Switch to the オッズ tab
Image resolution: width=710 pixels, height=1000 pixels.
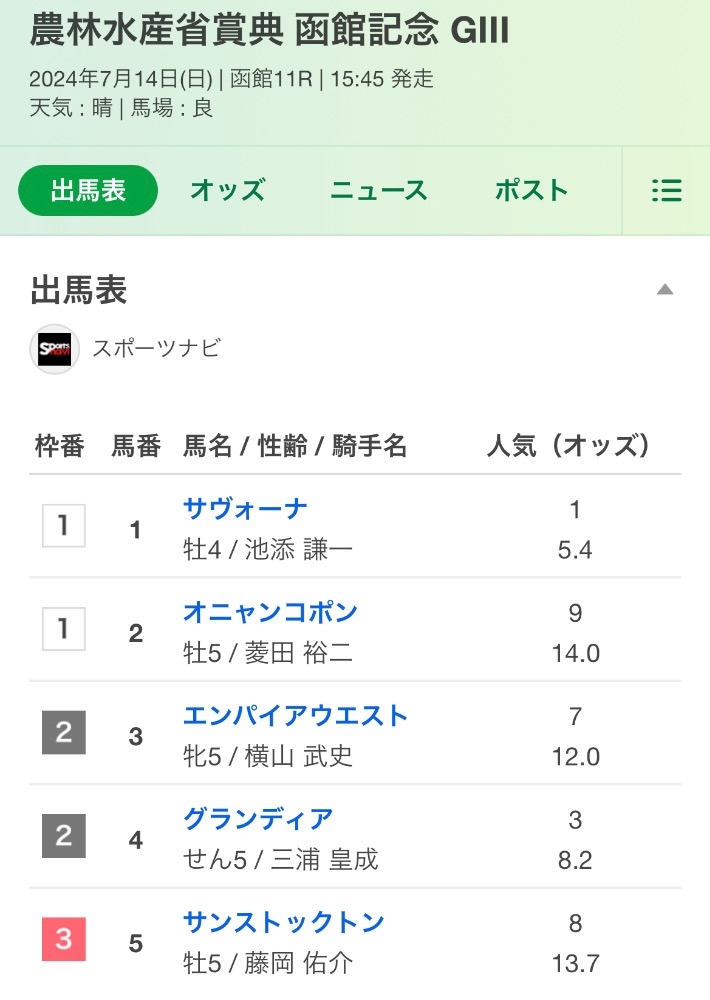(228, 191)
